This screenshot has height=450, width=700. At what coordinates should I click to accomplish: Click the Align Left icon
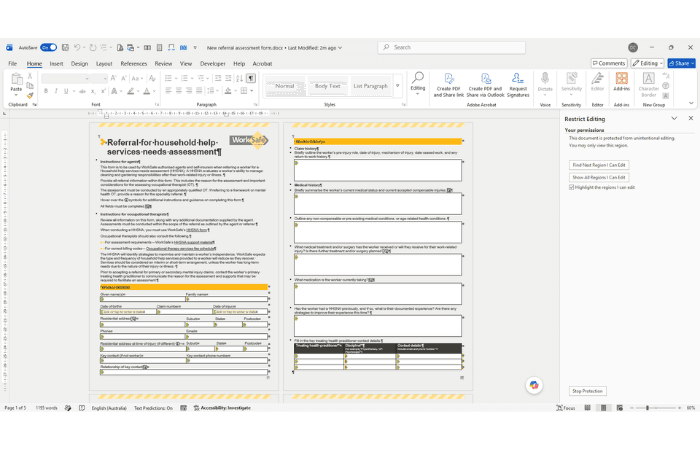[168, 91]
